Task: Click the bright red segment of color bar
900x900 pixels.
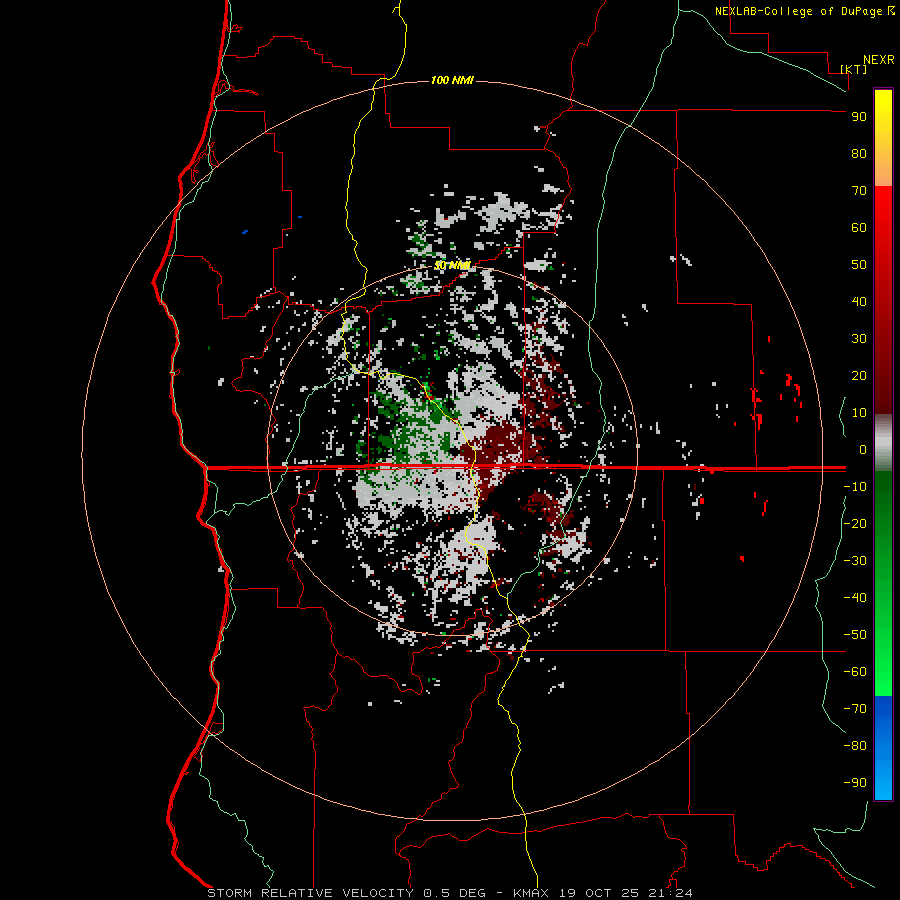Action: [883, 300]
